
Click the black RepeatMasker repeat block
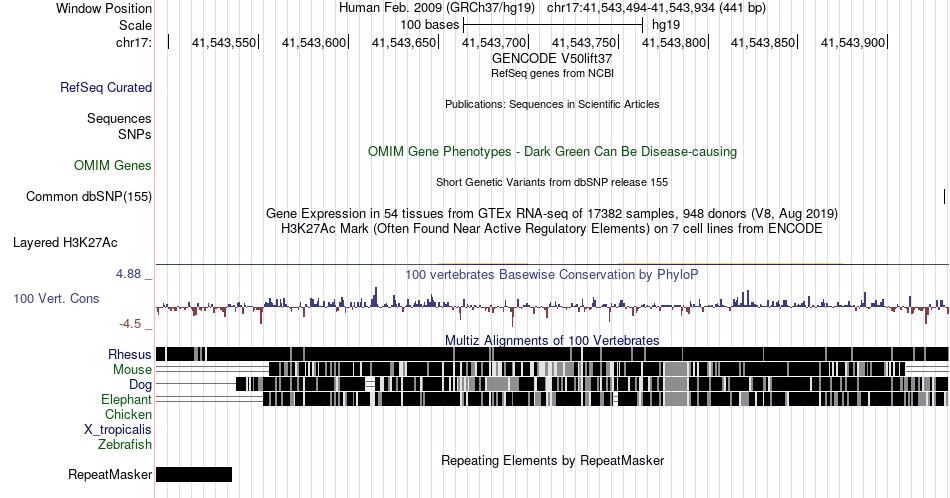pos(194,474)
